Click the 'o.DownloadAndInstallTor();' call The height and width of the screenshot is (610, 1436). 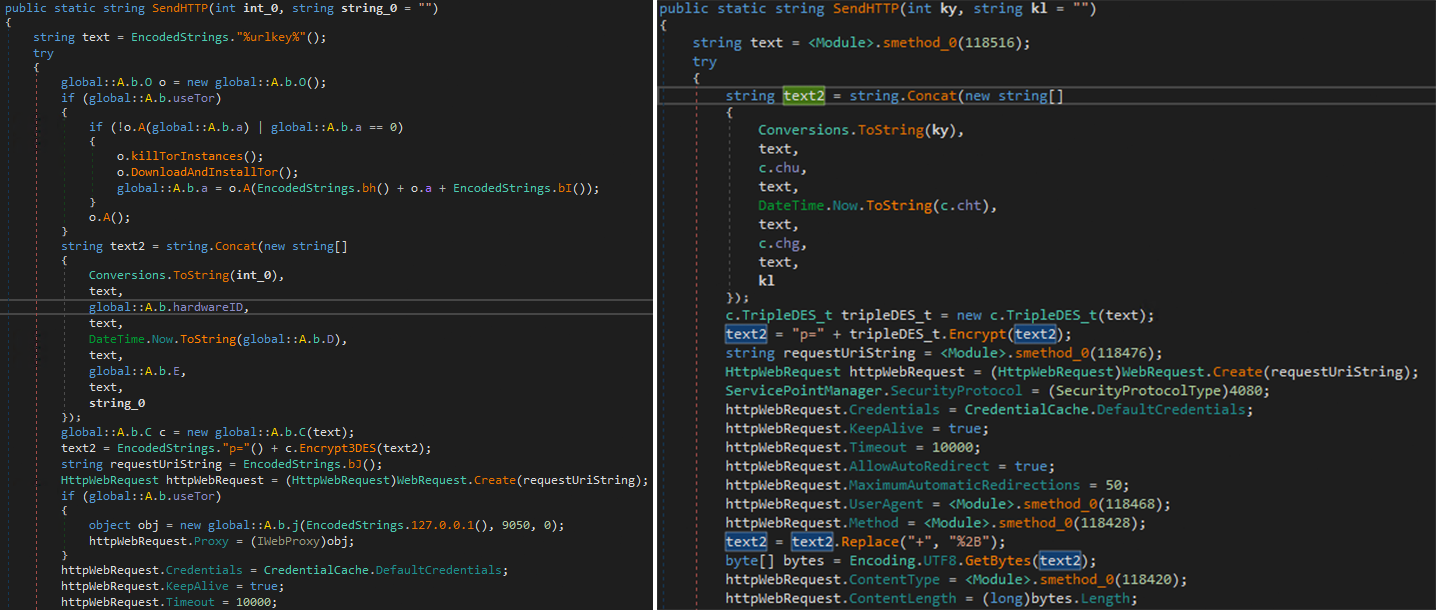coord(206,172)
